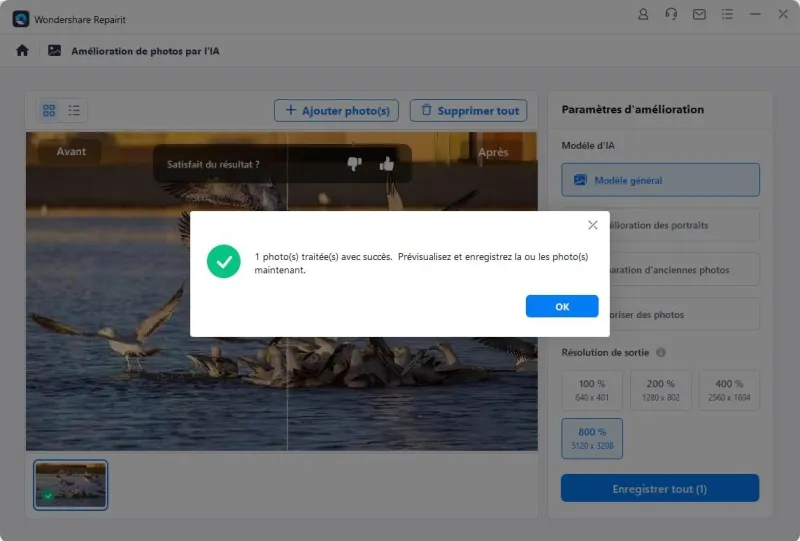800x541 pixels.
Task: Click the home icon in the breadcrumb
Action: 22,51
